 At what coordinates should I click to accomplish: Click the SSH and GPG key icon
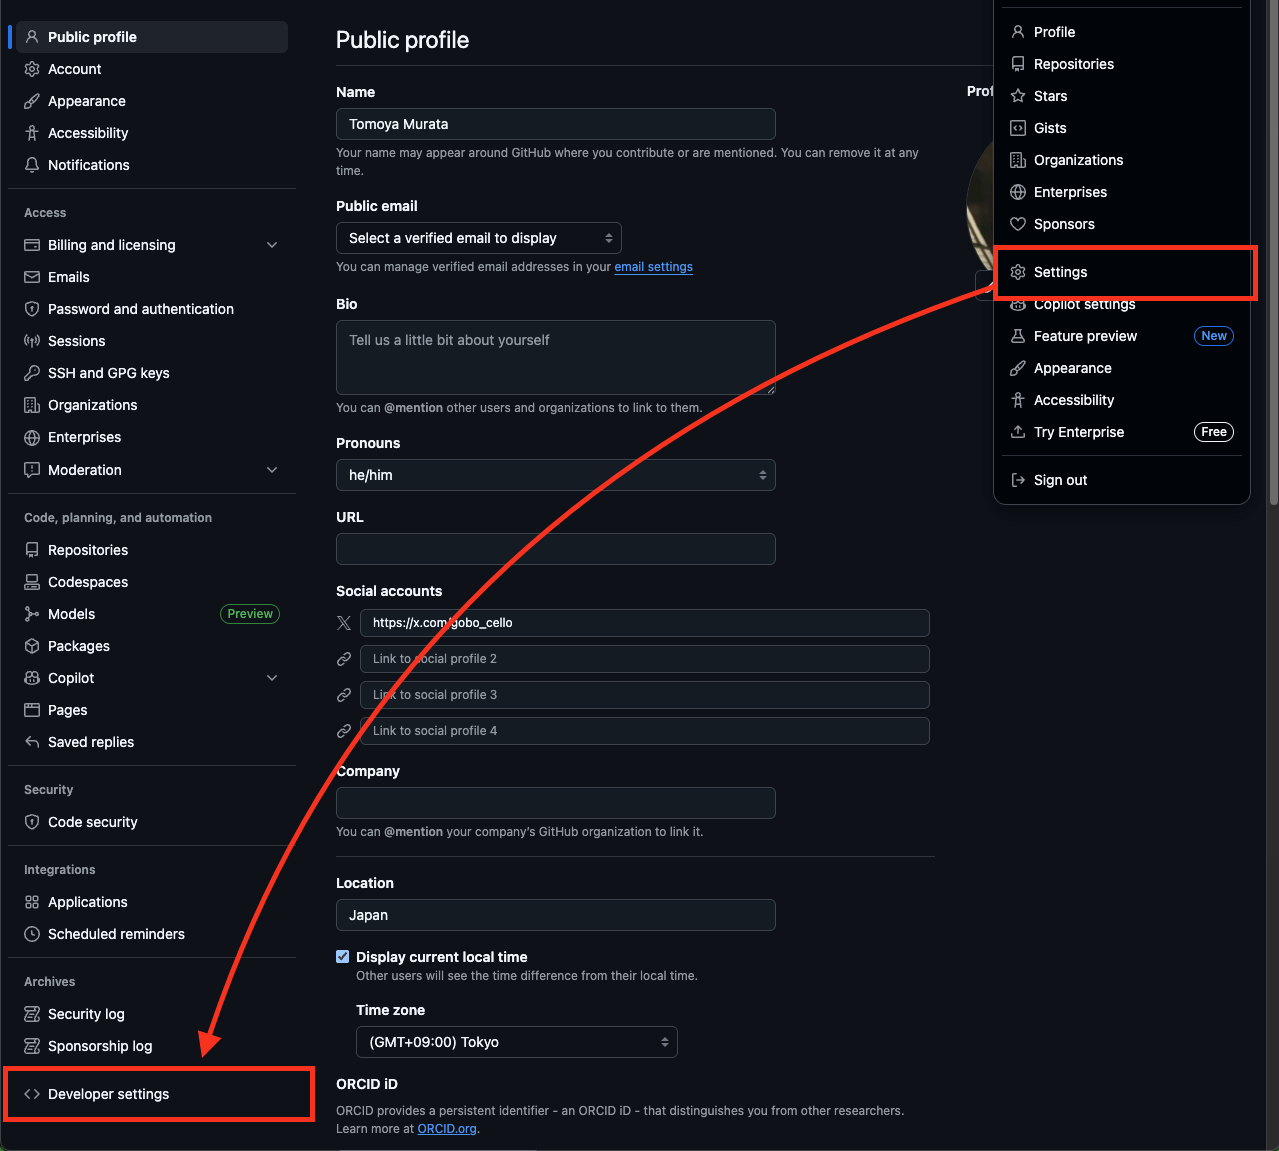tap(32, 373)
